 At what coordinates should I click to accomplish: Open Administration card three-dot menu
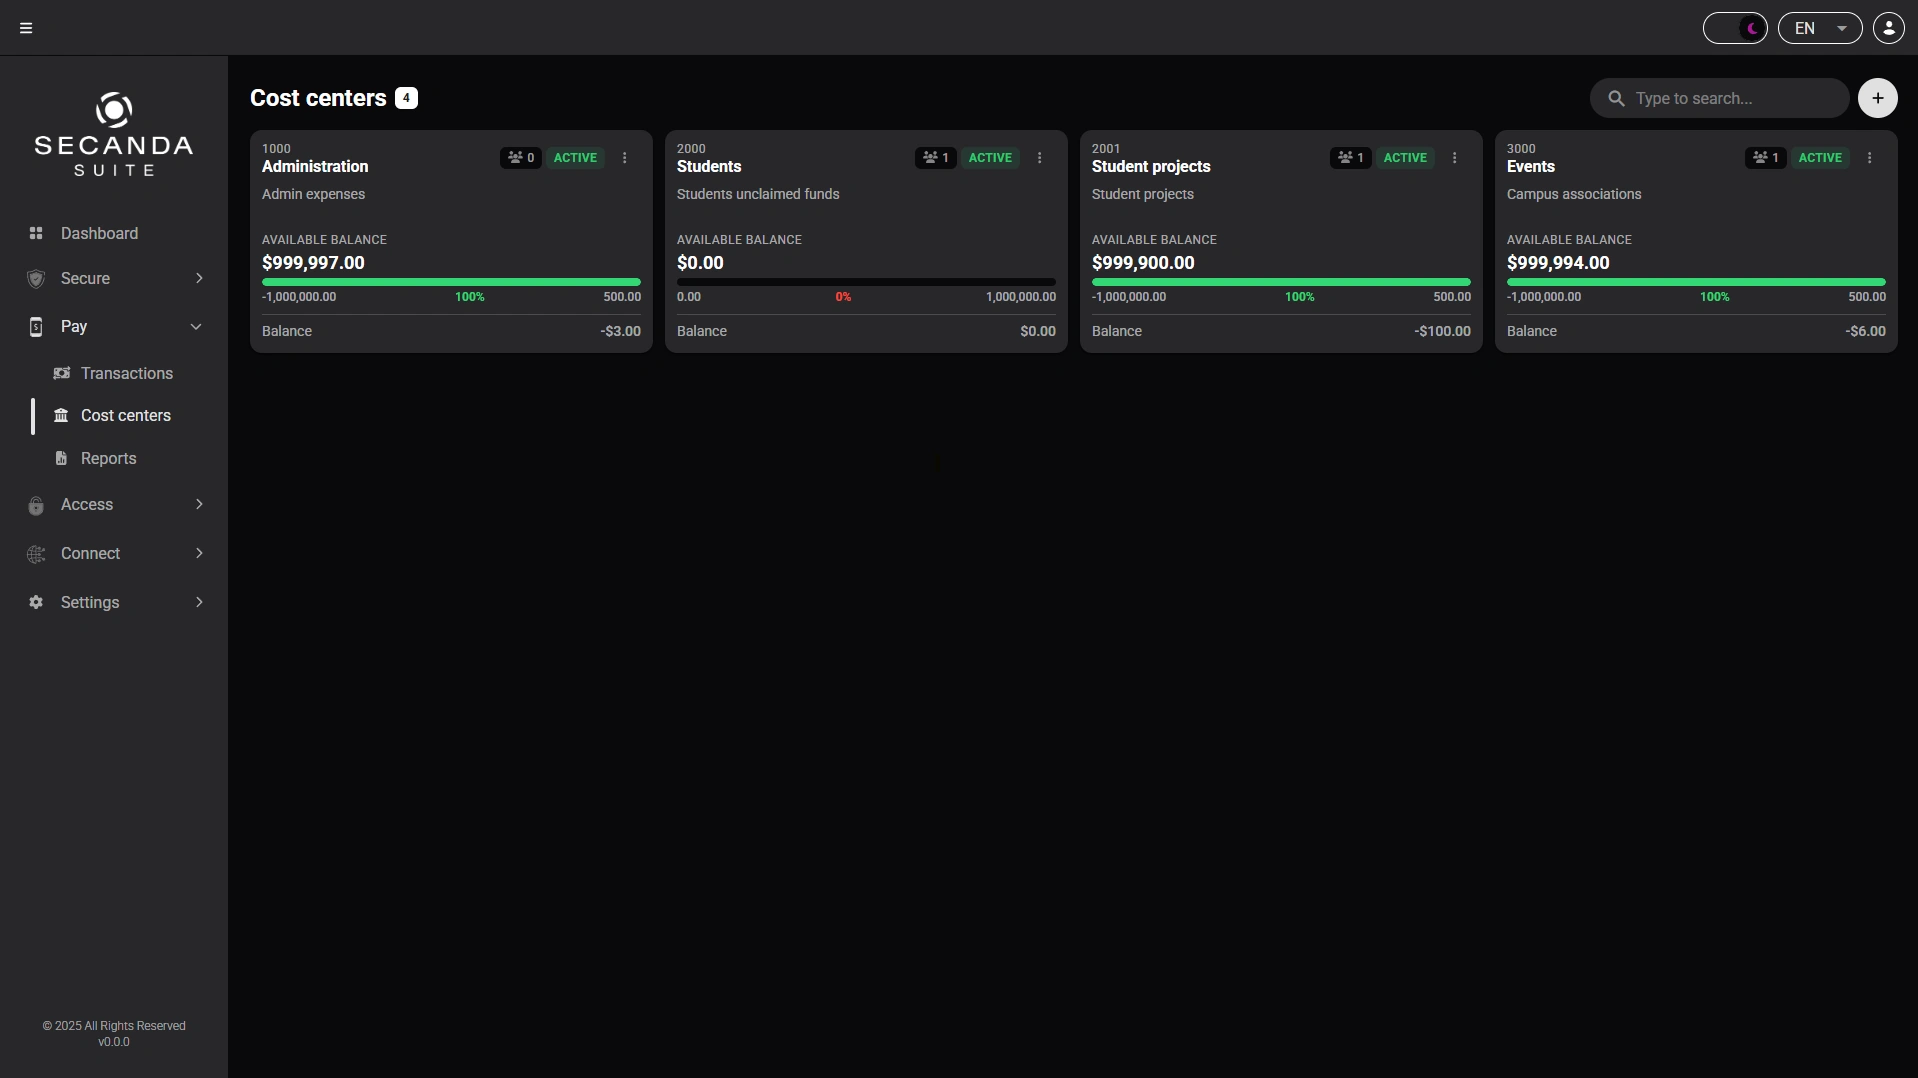[x=624, y=158]
